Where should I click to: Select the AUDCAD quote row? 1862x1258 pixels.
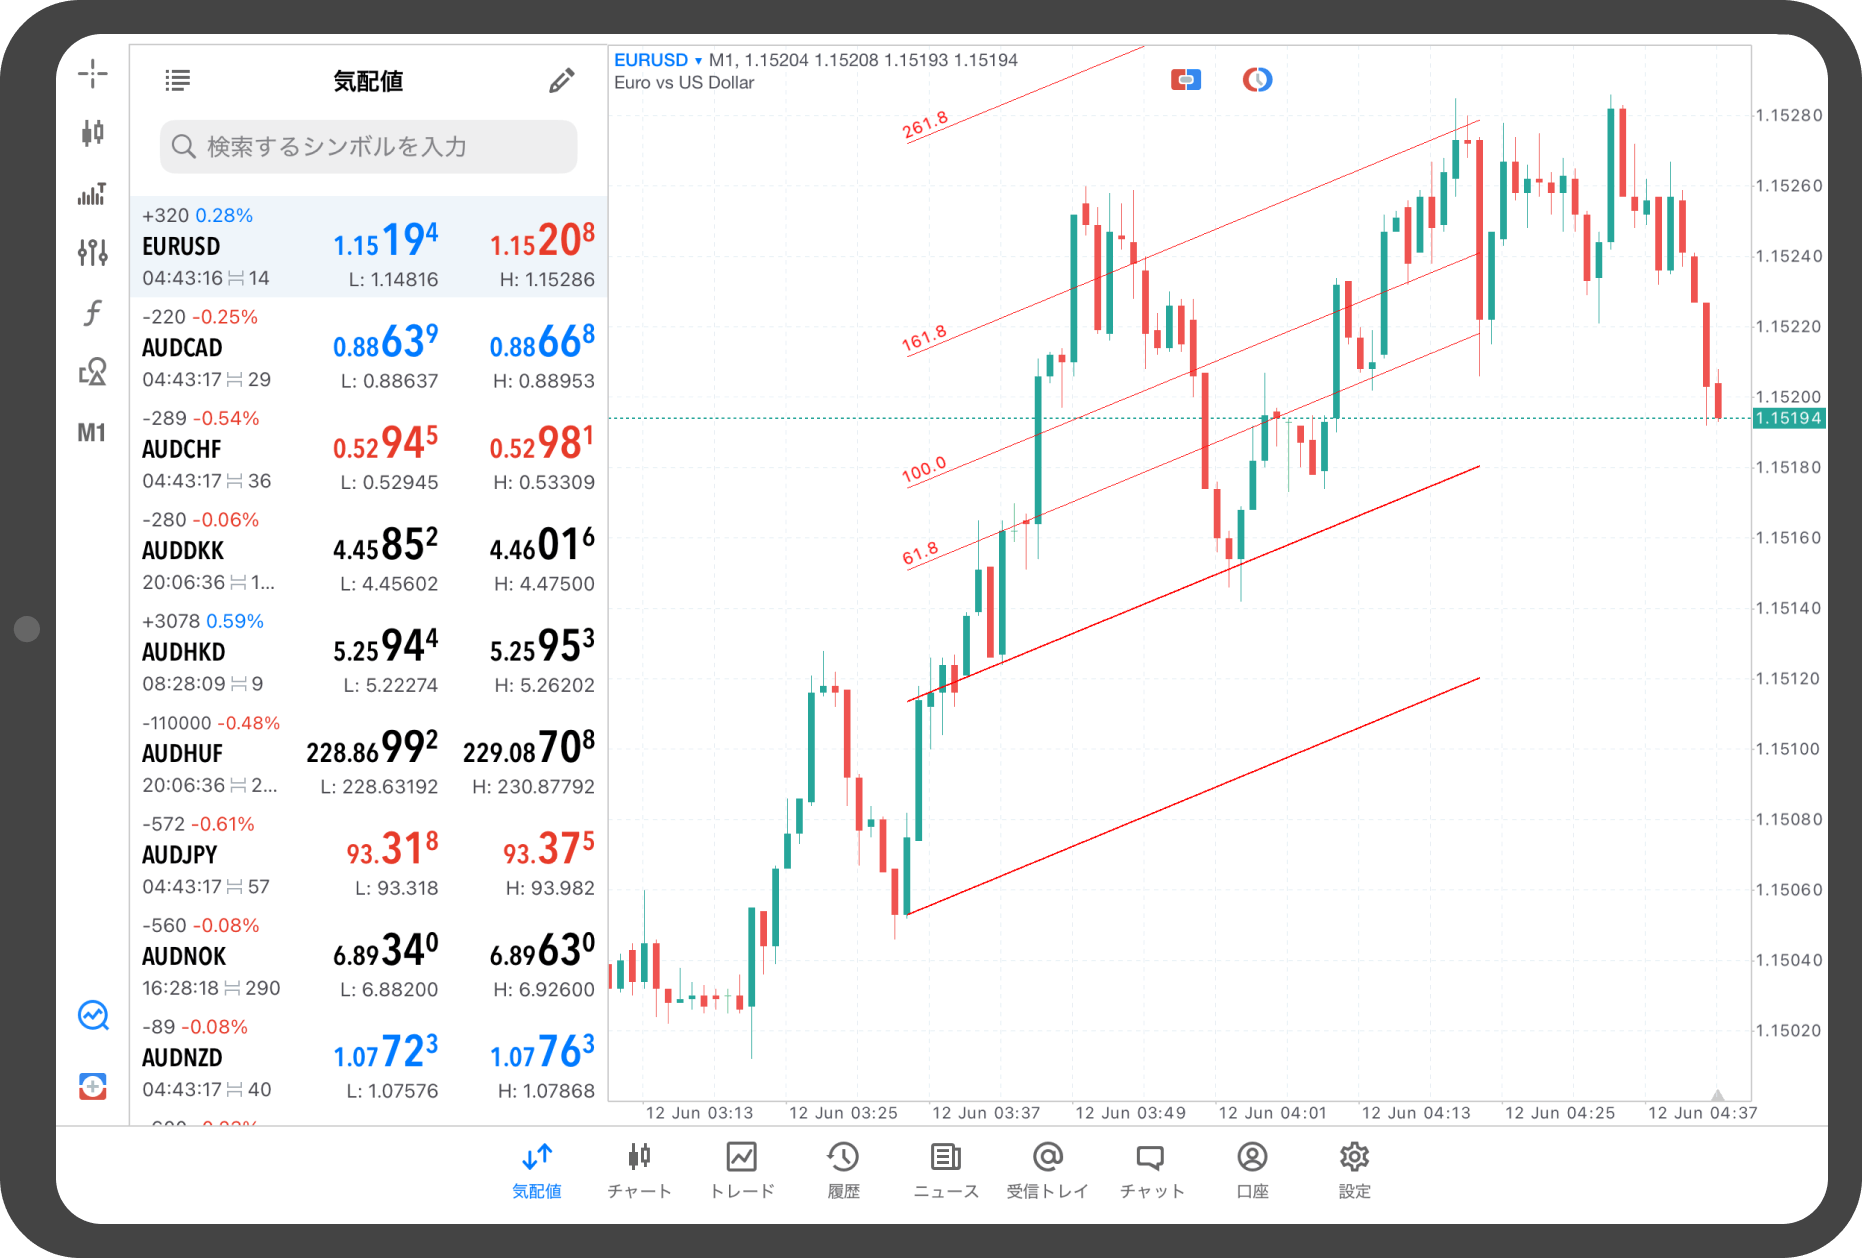coord(368,348)
